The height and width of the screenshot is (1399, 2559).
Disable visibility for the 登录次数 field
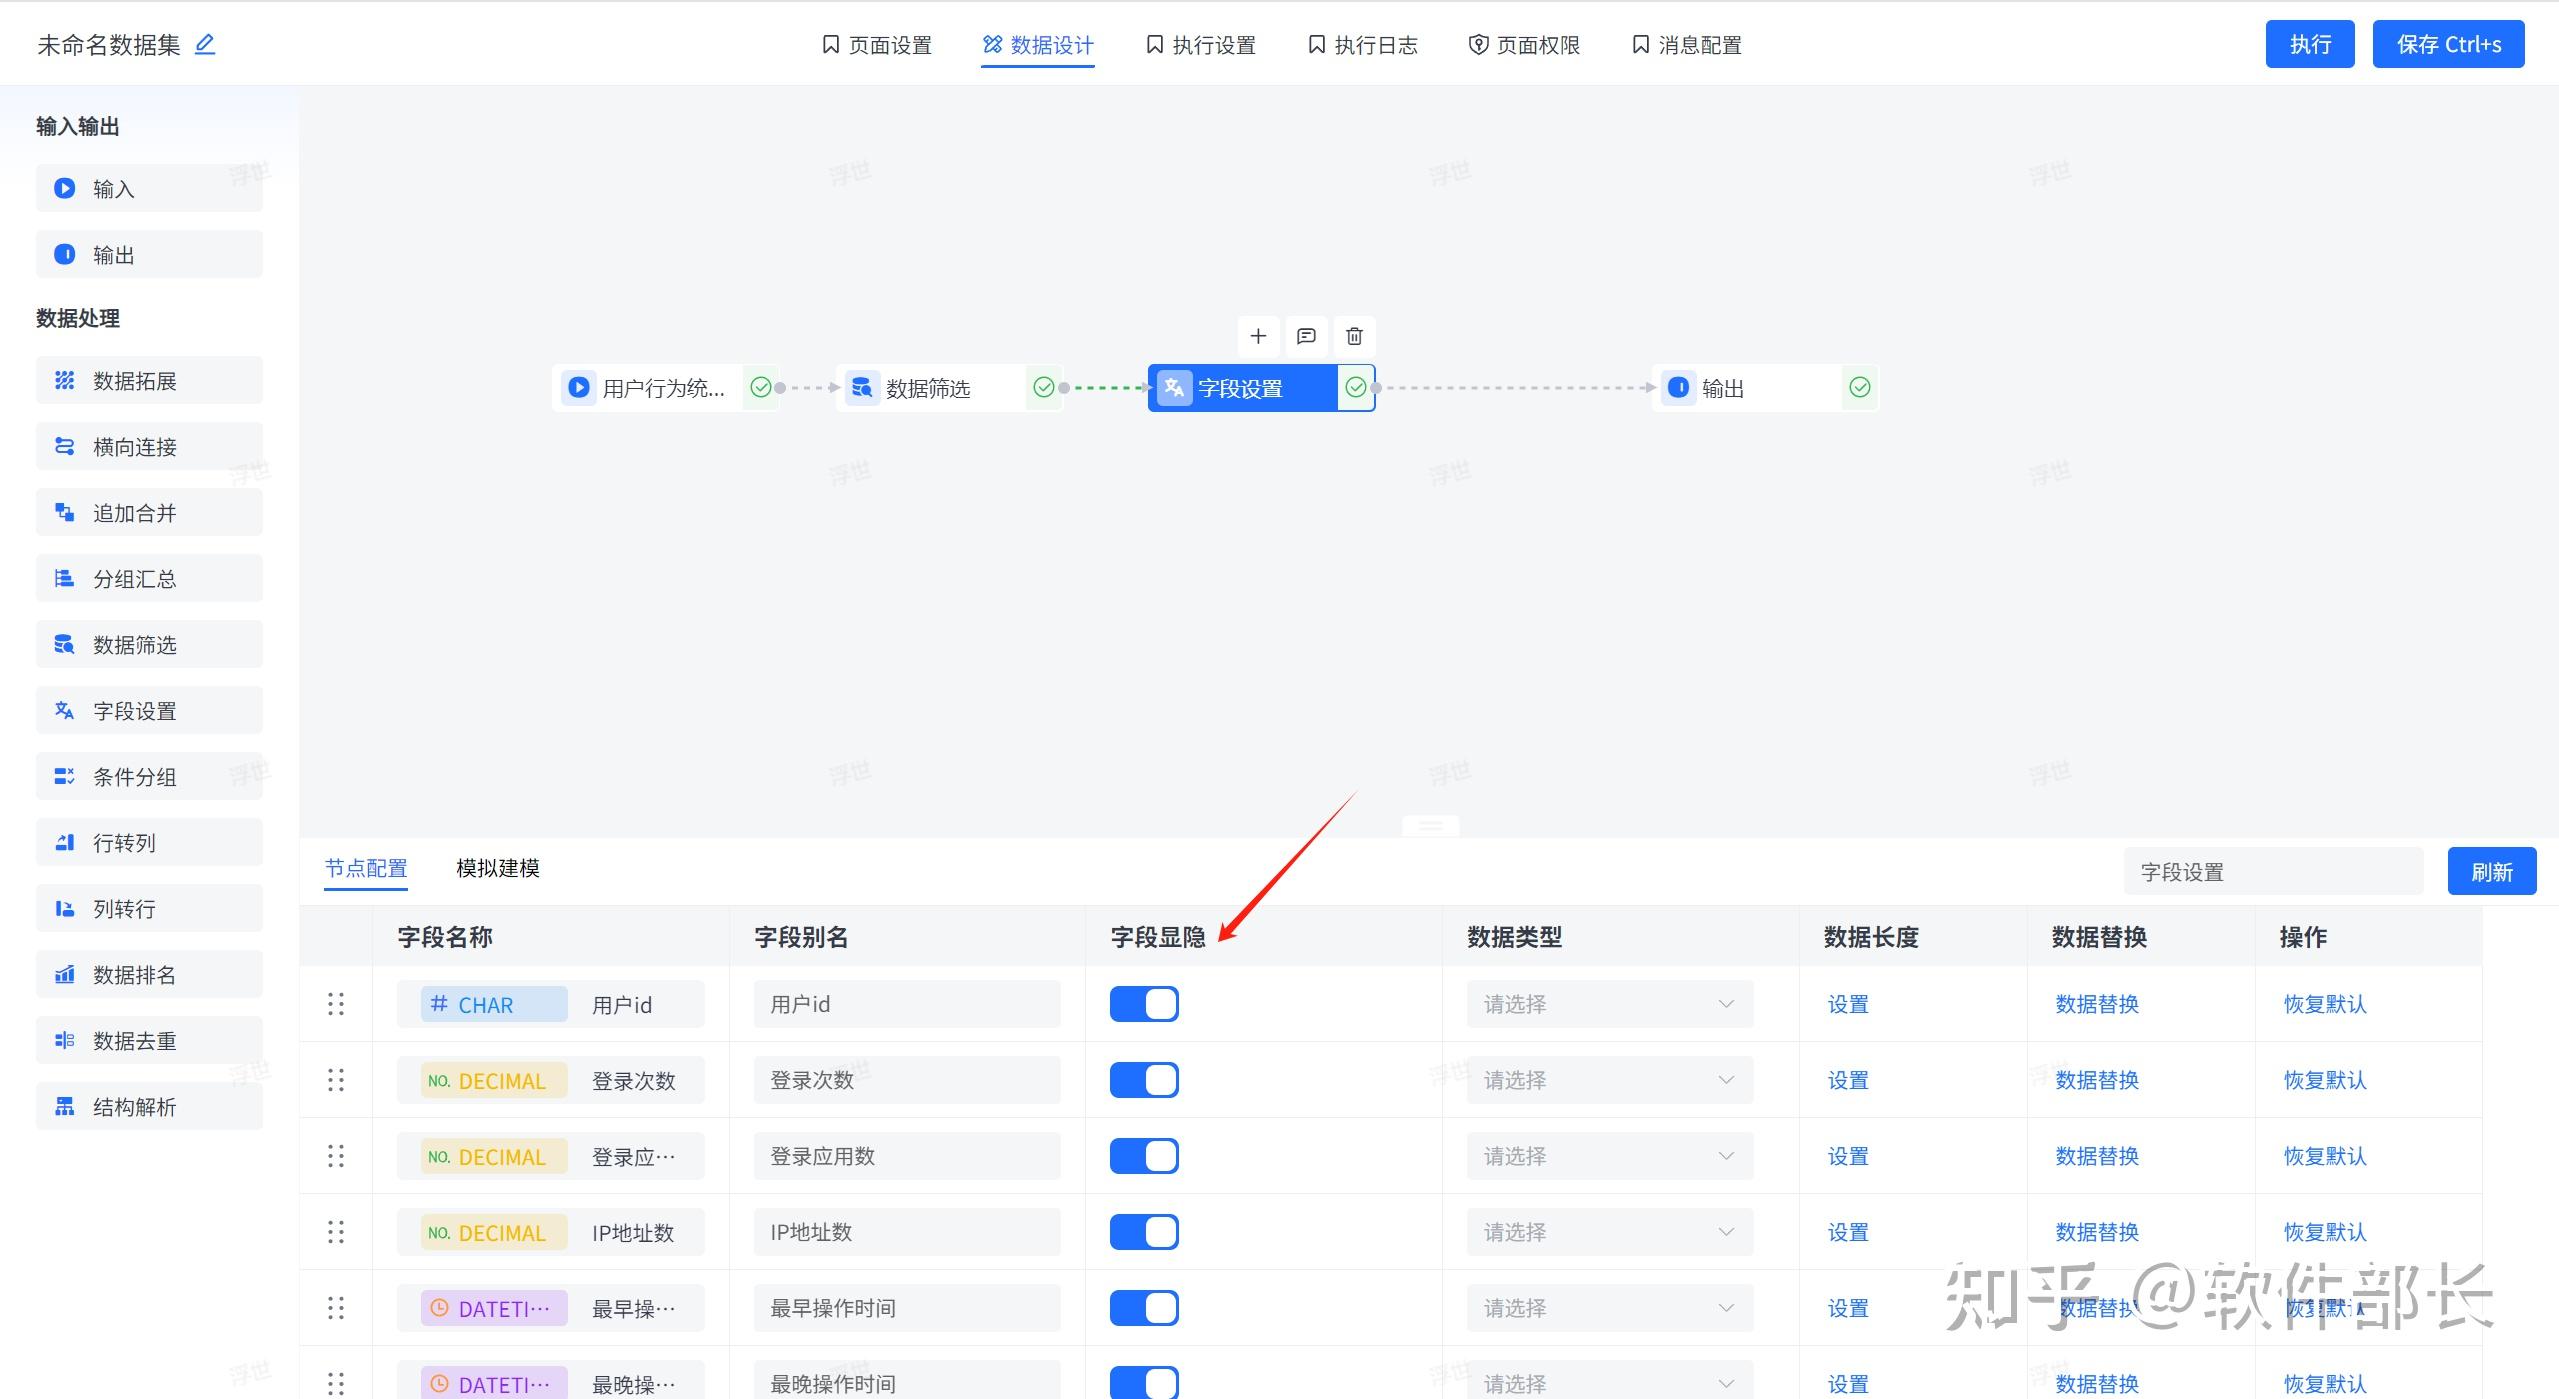[1143, 1079]
